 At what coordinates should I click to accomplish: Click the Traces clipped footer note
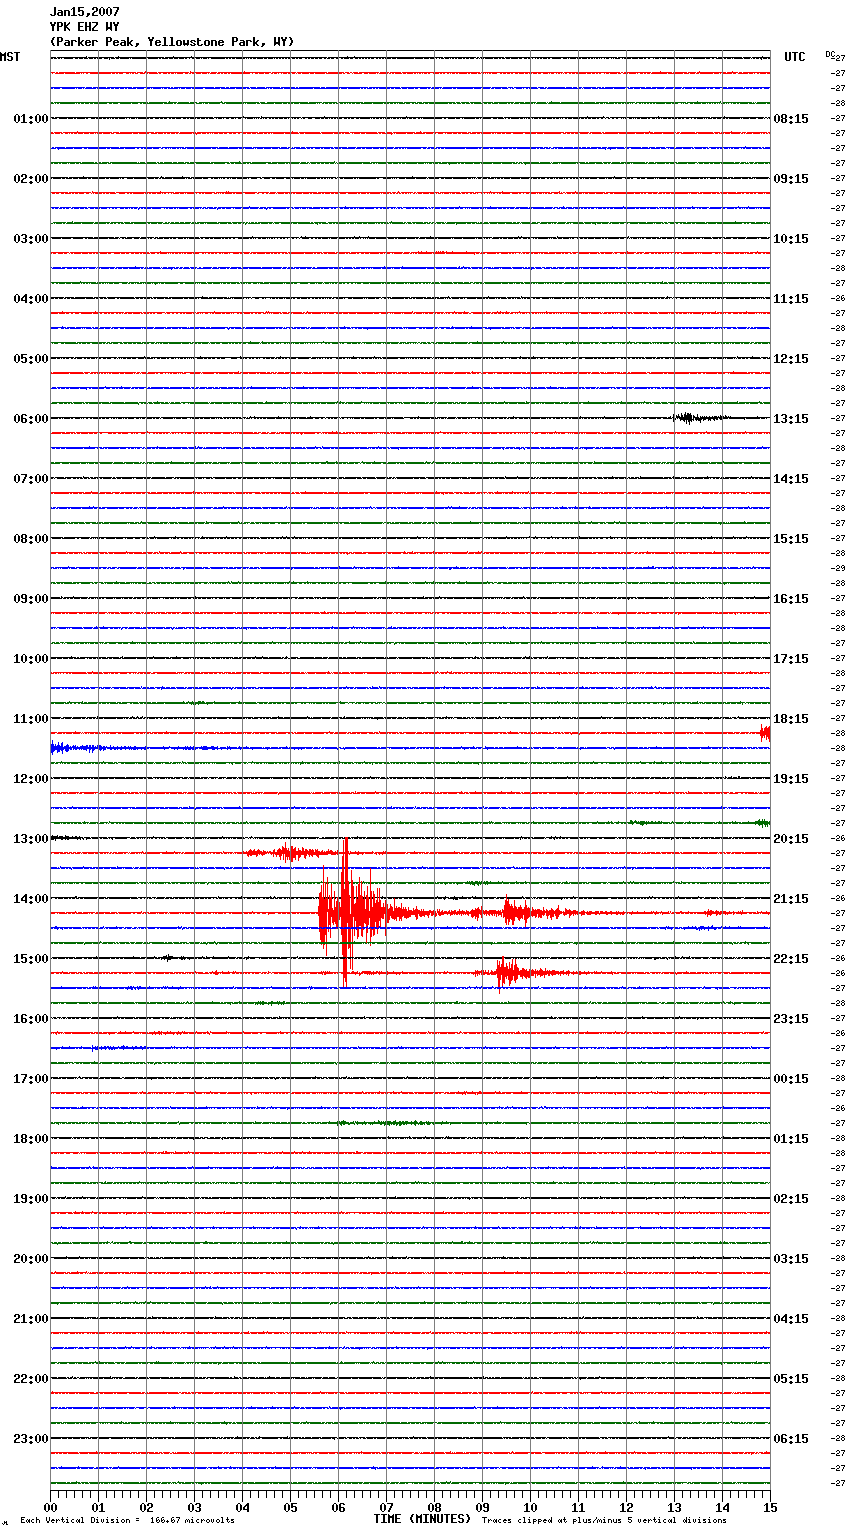pos(604,1520)
